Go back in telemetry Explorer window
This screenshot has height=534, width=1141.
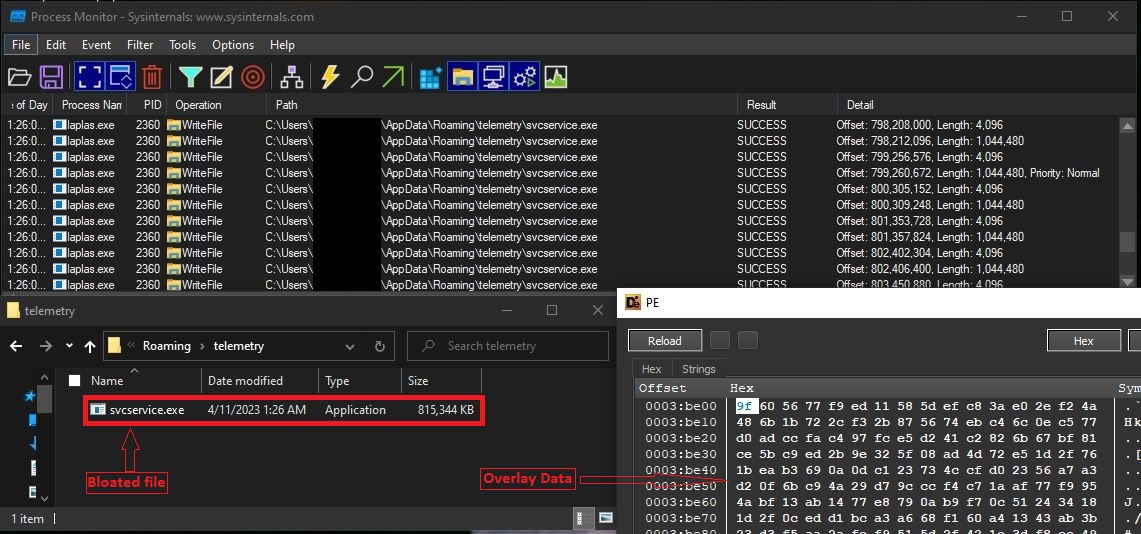pos(16,346)
